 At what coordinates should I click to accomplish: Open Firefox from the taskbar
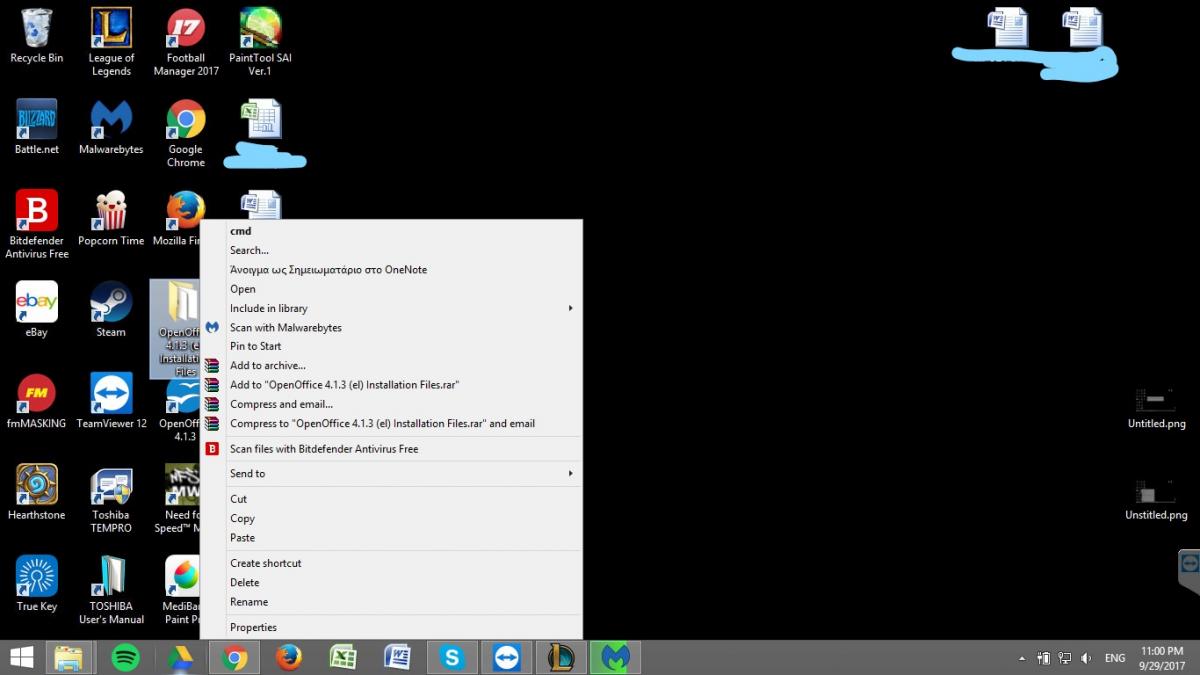(289, 657)
